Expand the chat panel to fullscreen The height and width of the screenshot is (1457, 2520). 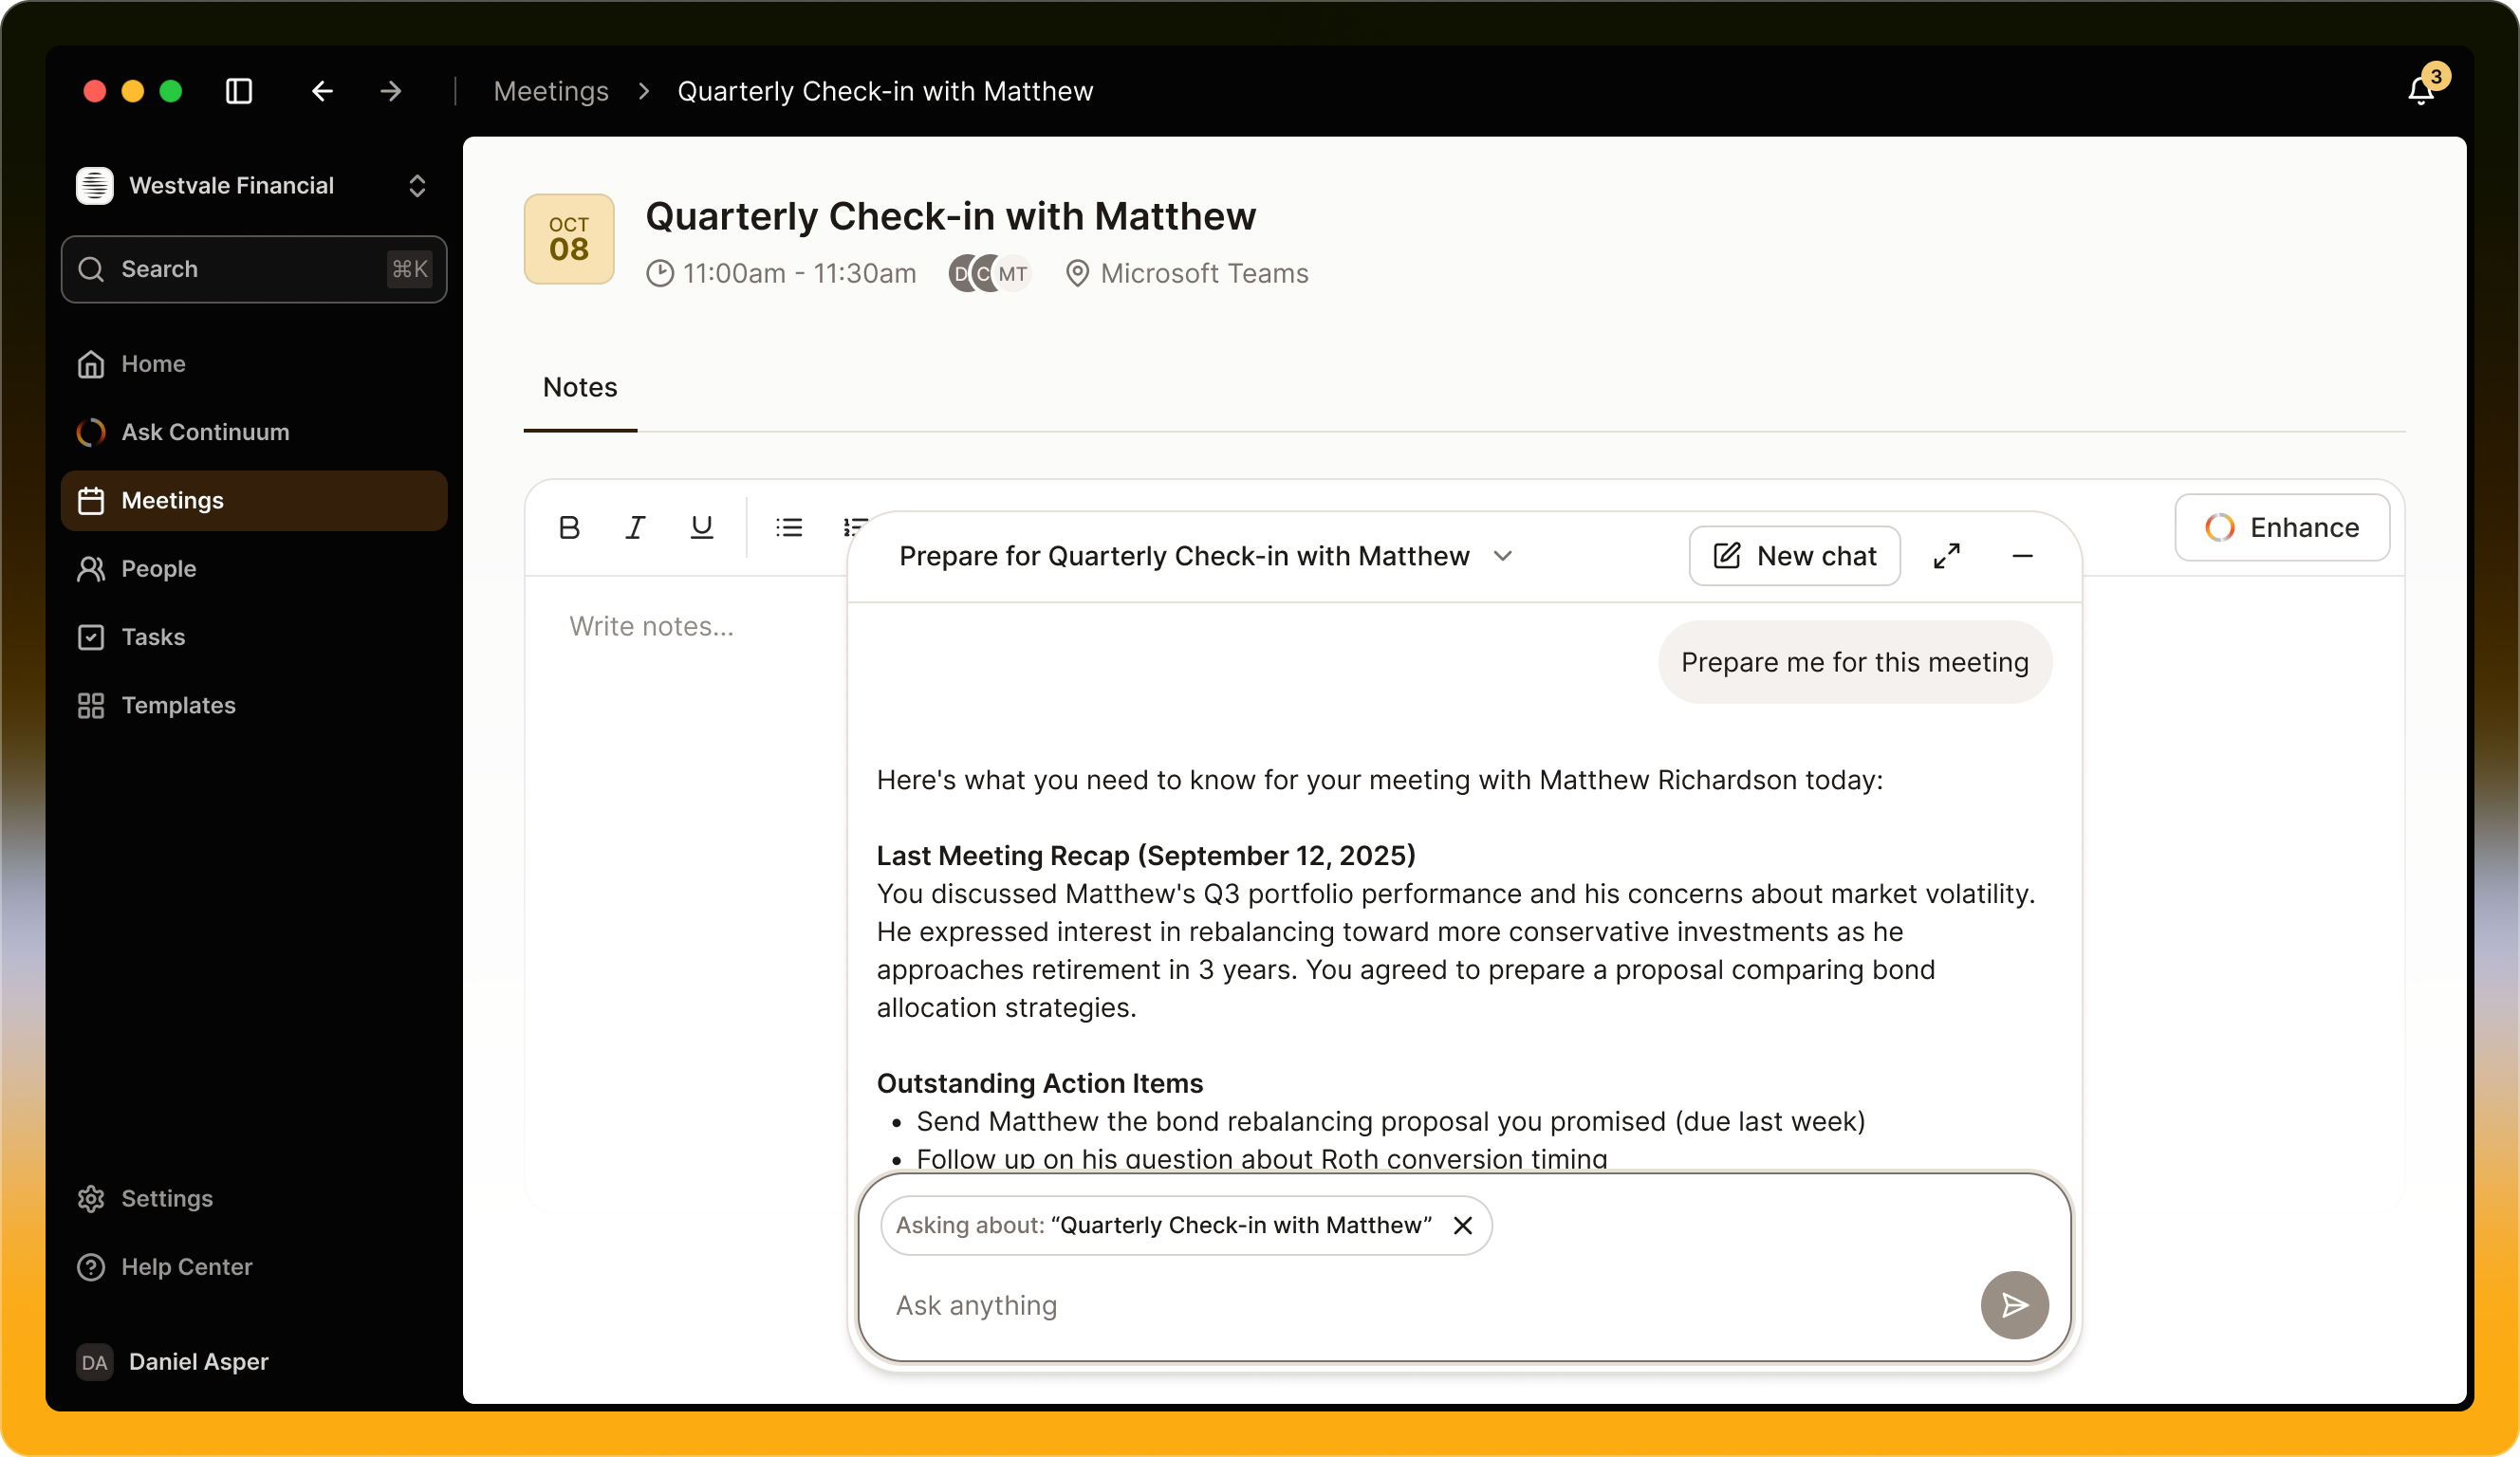click(1946, 556)
